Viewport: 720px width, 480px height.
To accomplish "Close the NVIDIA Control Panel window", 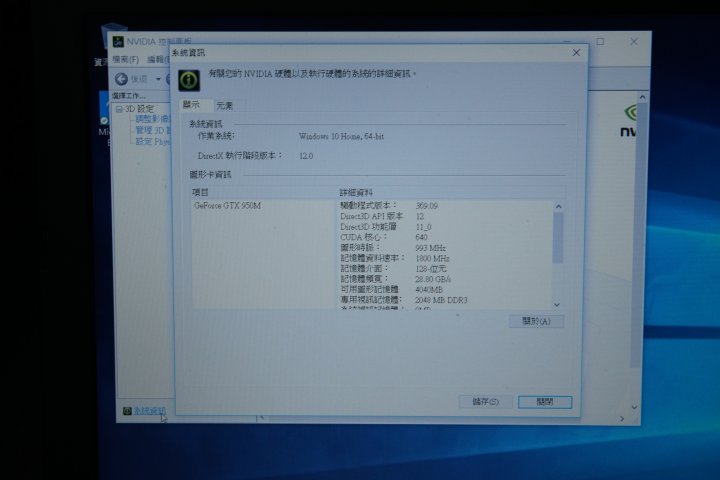I will [x=634, y=41].
